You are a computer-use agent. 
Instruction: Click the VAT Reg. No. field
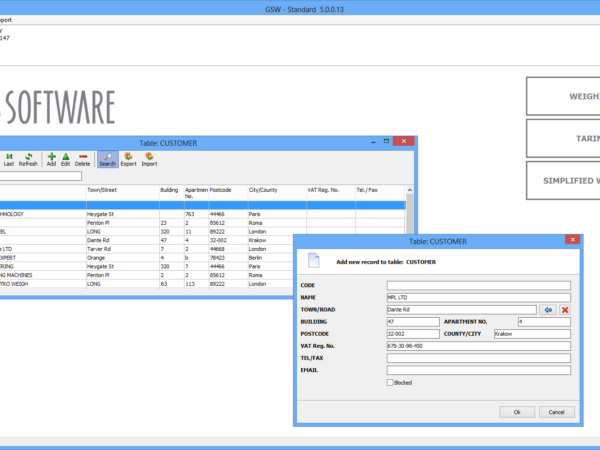pos(479,346)
